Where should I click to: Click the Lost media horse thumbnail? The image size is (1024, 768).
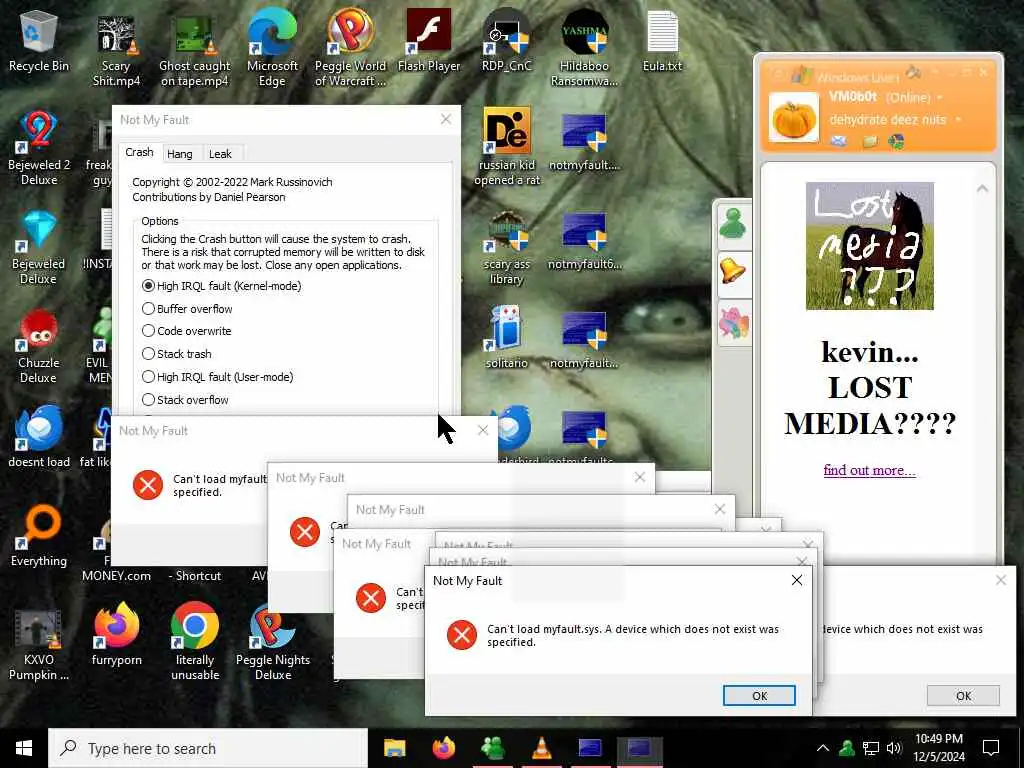tap(869, 246)
